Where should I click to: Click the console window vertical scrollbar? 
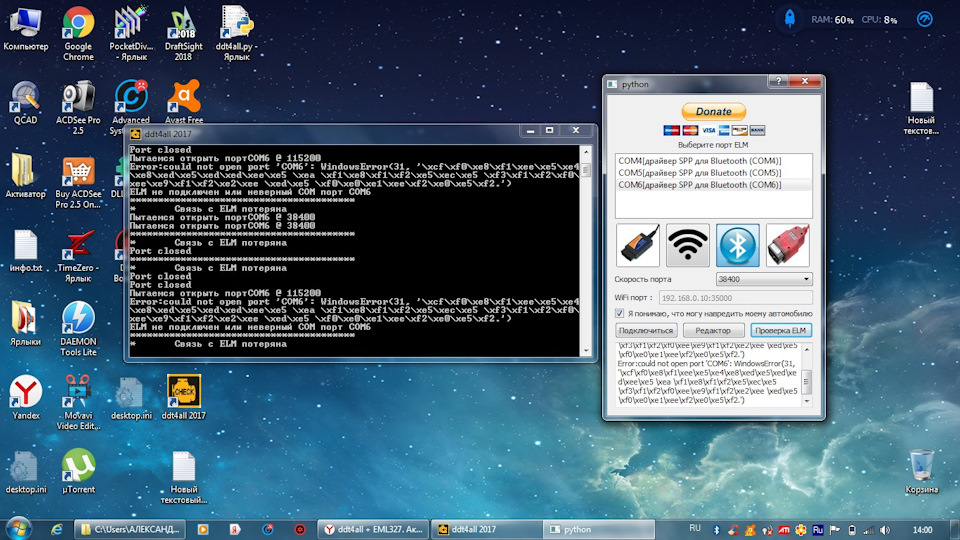coord(586,251)
